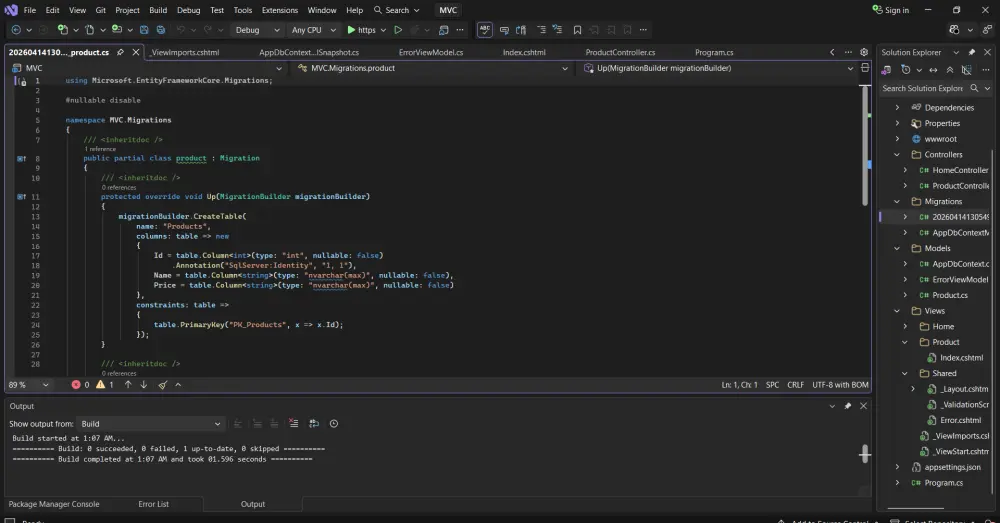Click the Save All toolbar icon
Viewport: 1000px width, 523px height.
coord(161,30)
